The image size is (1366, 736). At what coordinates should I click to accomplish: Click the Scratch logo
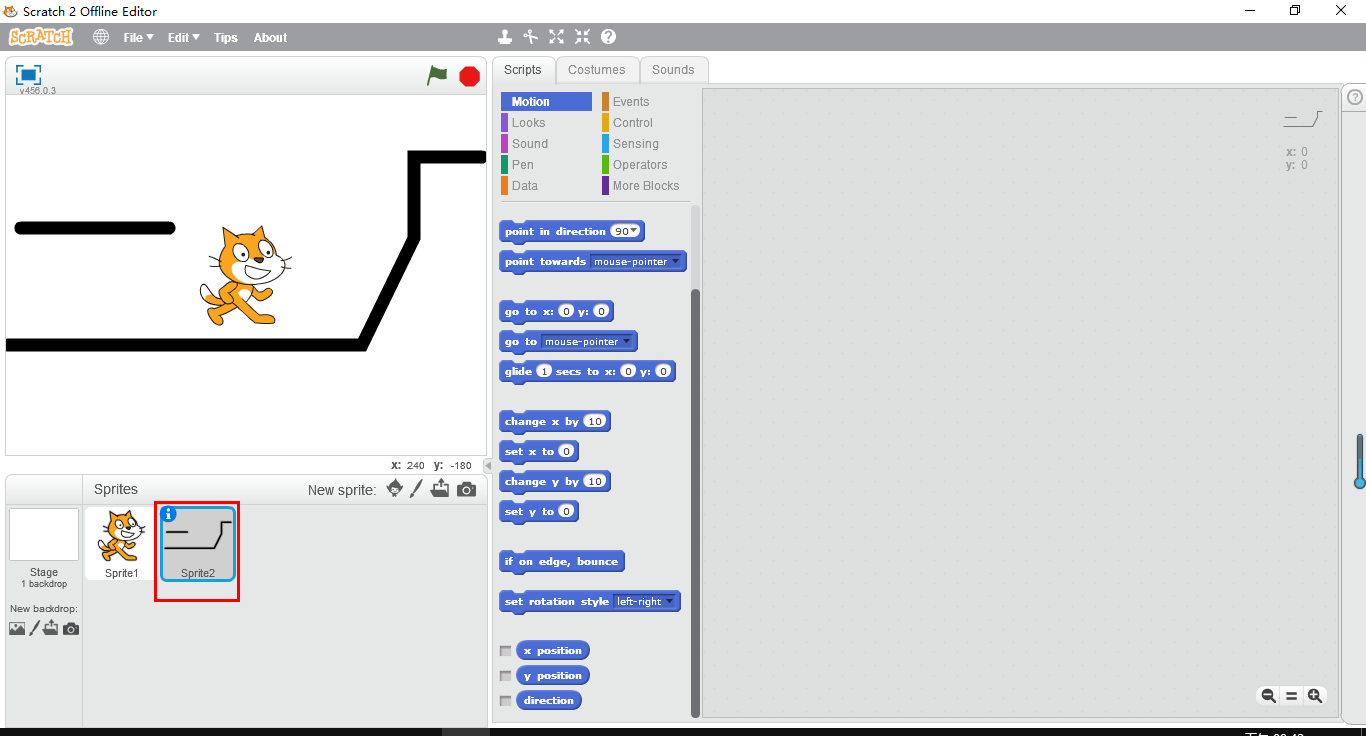(41, 37)
